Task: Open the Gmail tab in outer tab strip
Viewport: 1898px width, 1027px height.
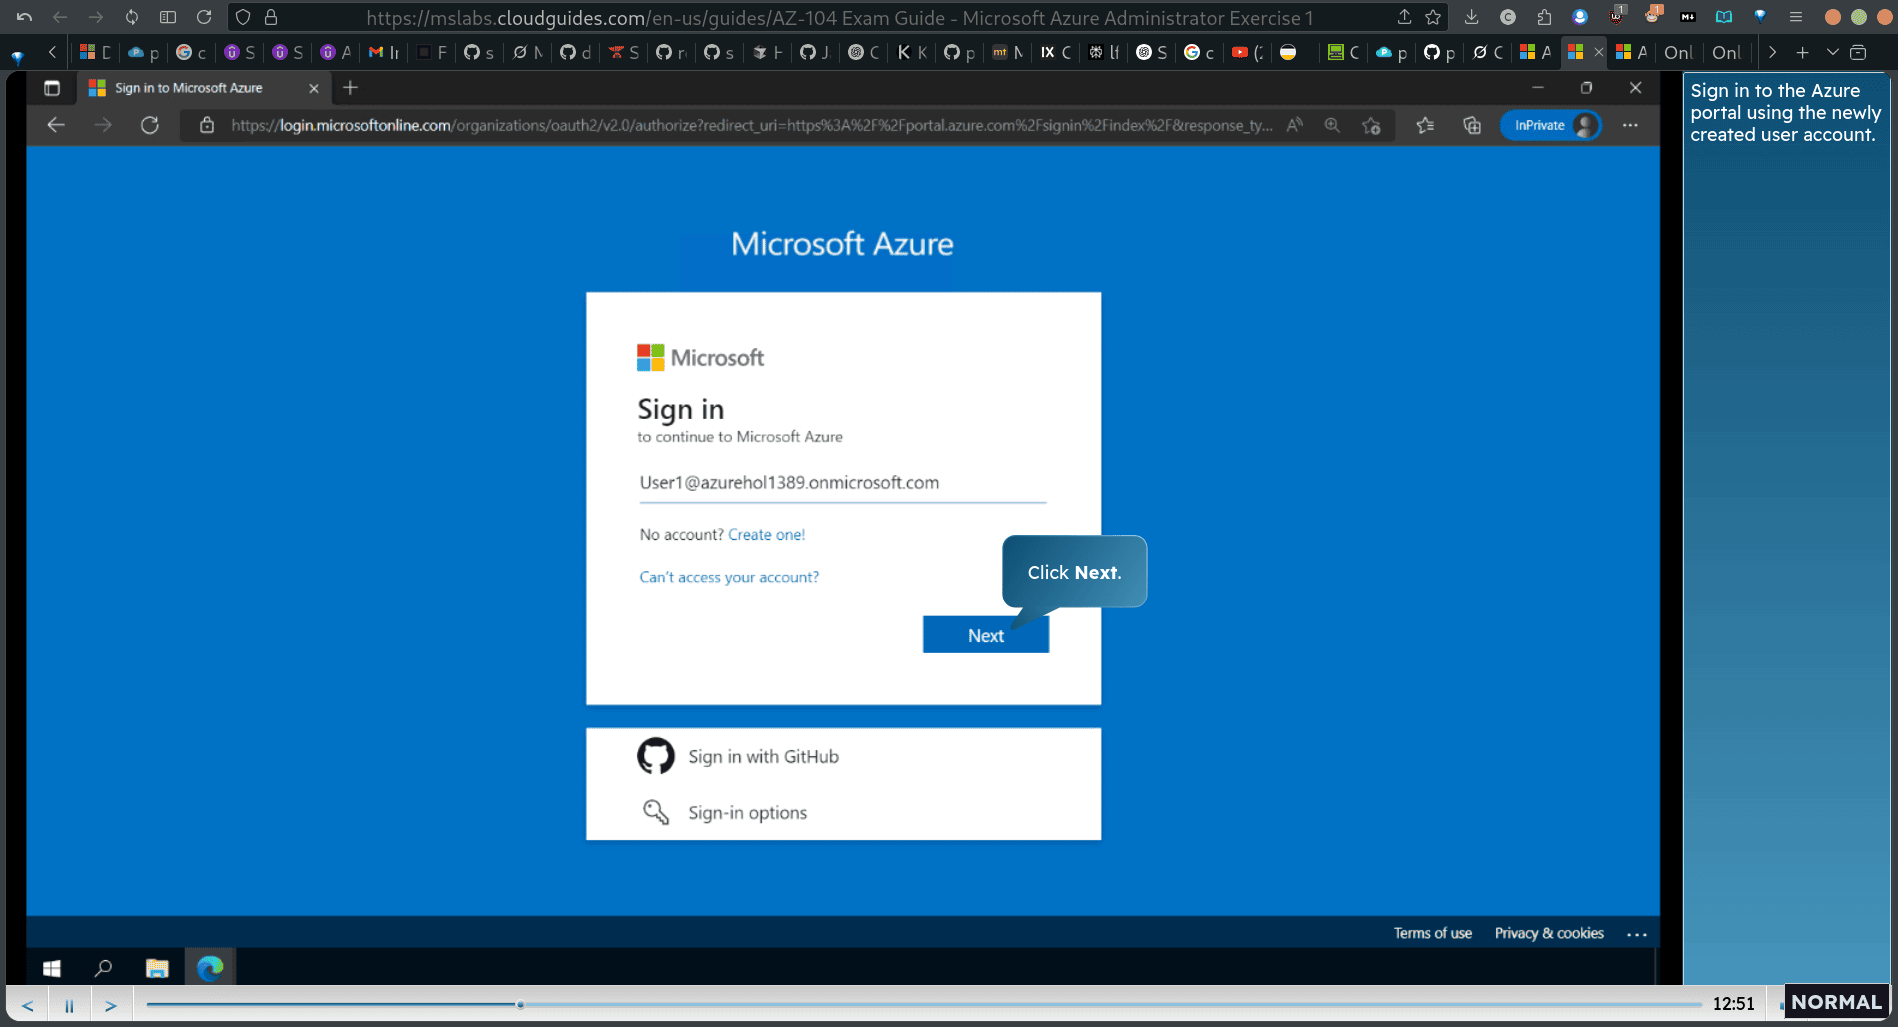Action: (x=384, y=52)
